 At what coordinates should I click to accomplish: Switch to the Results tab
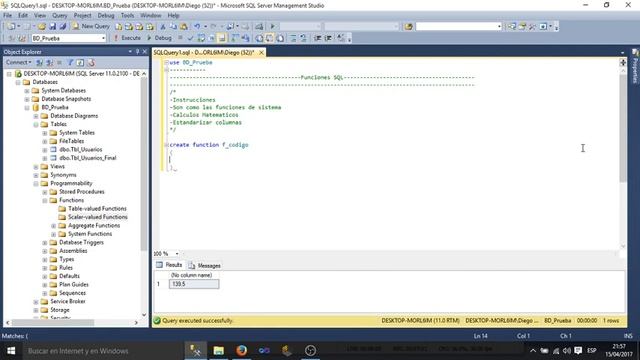point(169,265)
